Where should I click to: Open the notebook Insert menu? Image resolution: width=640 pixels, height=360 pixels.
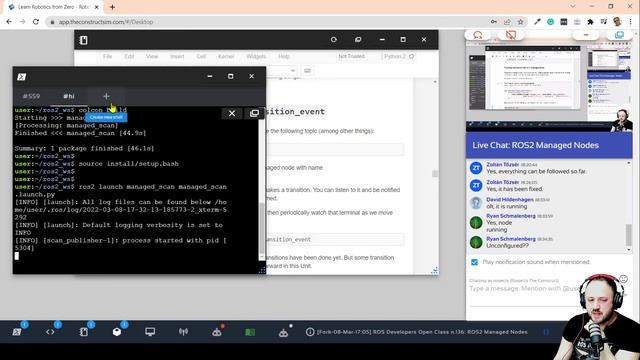click(177, 56)
